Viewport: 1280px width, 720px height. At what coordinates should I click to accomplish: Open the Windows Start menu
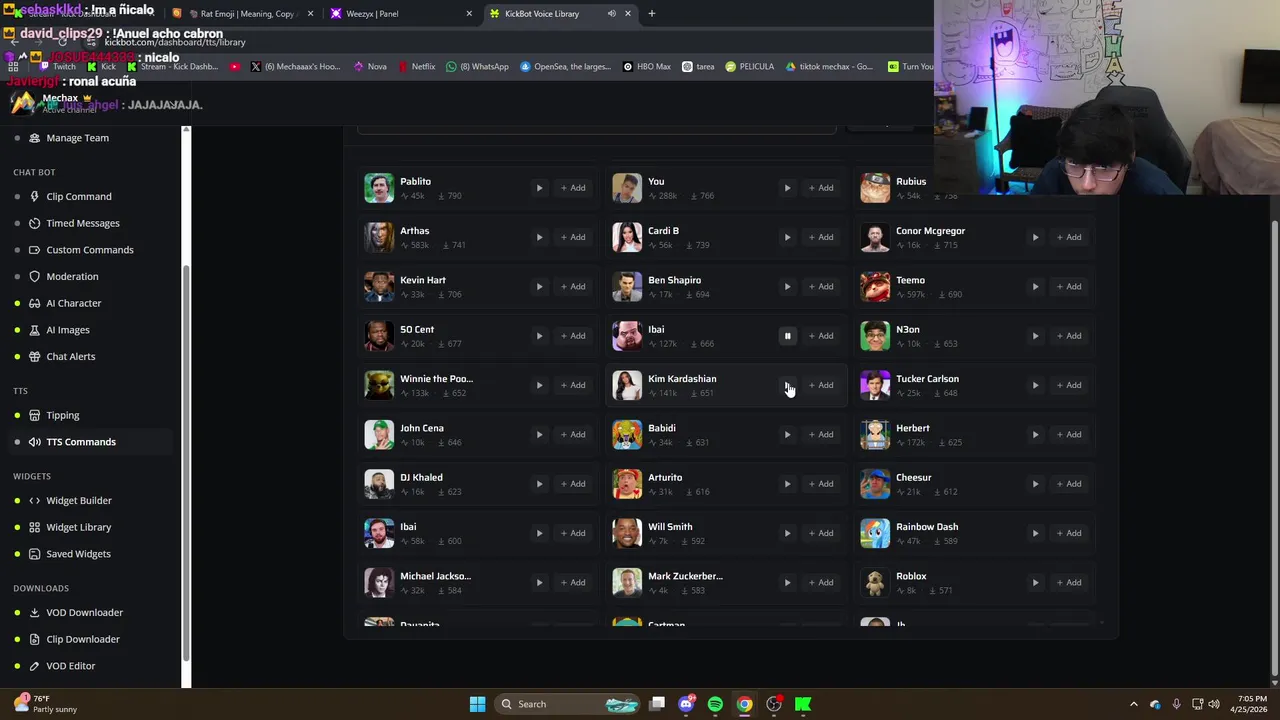click(x=477, y=704)
